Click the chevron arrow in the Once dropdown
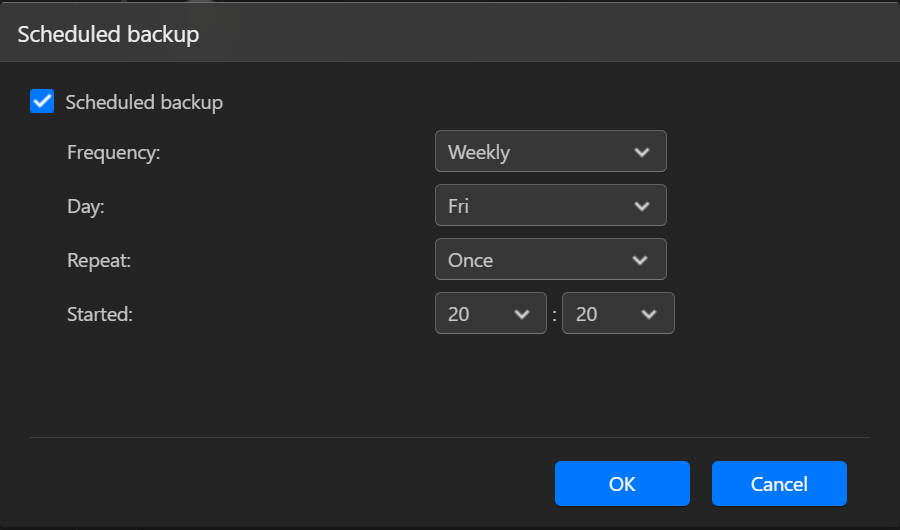Viewport: 900px width, 530px height. [x=642, y=260]
